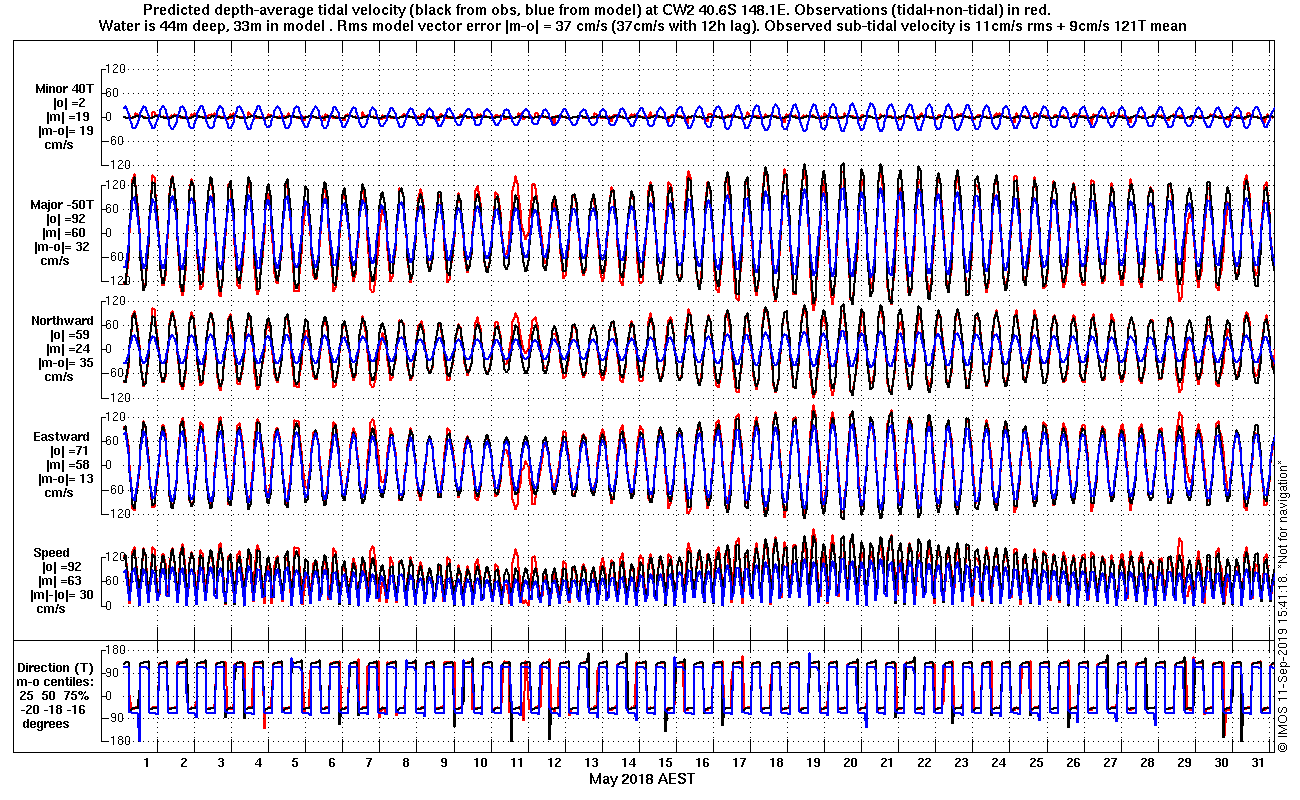Click the day '19' x-axis label
The width and height of the screenshot is (1300, 800).
813,763
